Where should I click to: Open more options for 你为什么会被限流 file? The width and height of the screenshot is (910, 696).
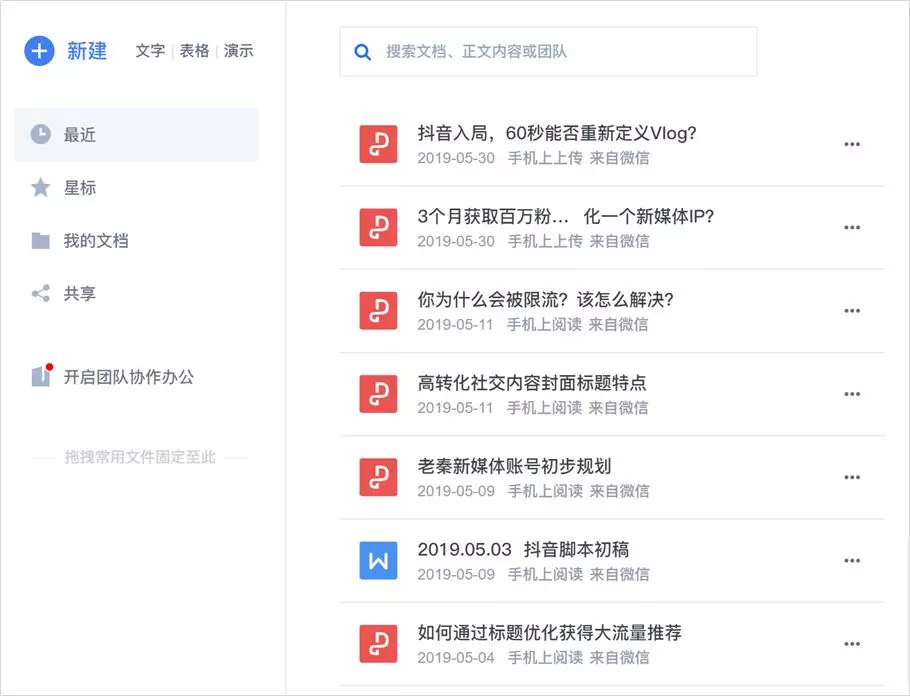(x=852, y=311)
